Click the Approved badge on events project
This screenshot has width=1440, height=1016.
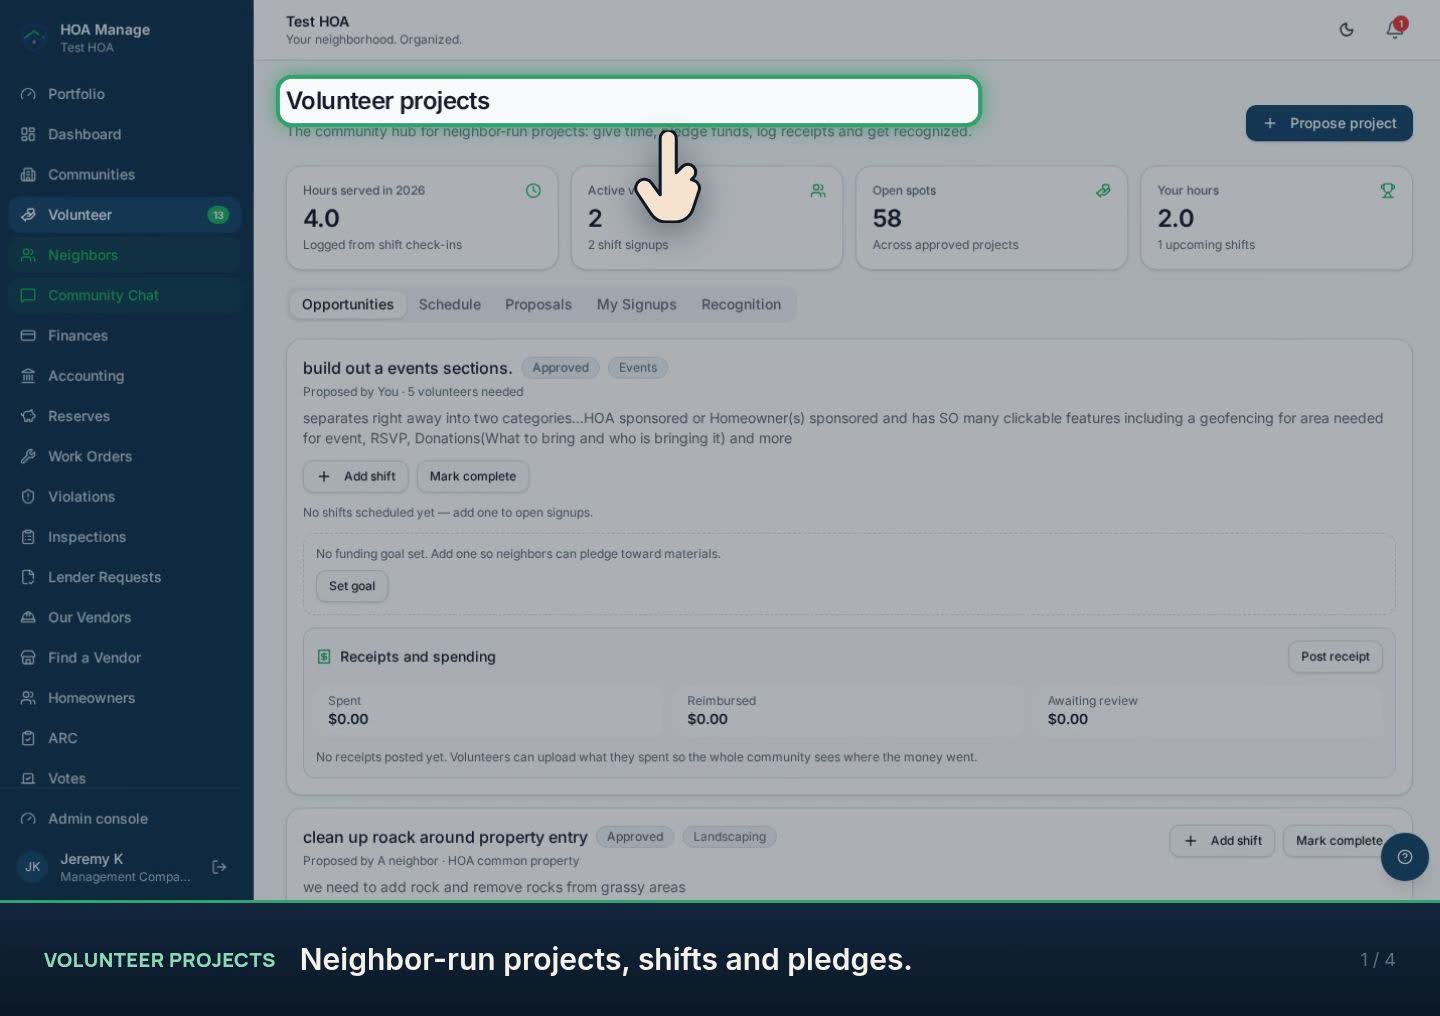click(x=560, y=368)
